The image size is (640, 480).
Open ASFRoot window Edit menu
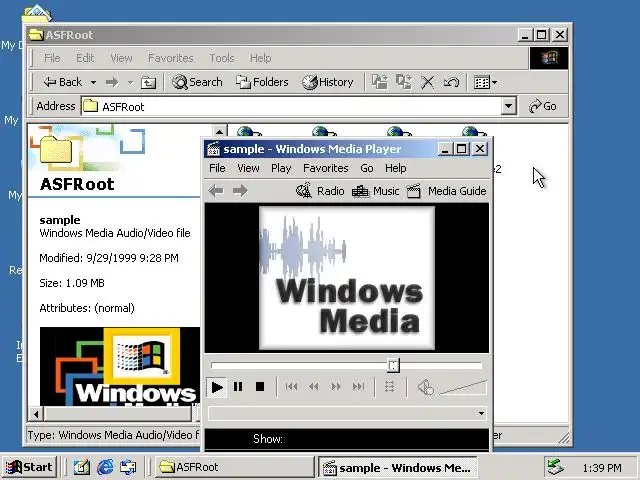(85, 58)
